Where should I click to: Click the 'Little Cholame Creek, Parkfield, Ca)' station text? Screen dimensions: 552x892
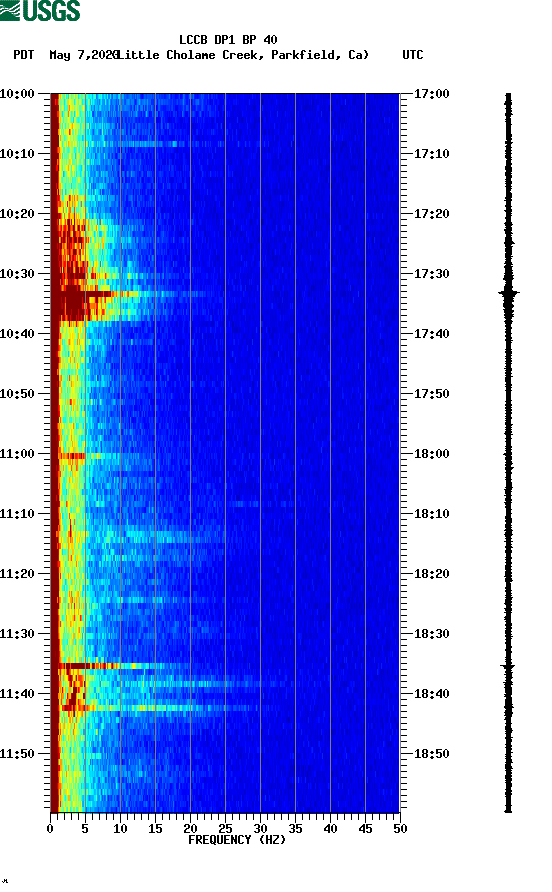pyautogui.click(x=244, y=55)
